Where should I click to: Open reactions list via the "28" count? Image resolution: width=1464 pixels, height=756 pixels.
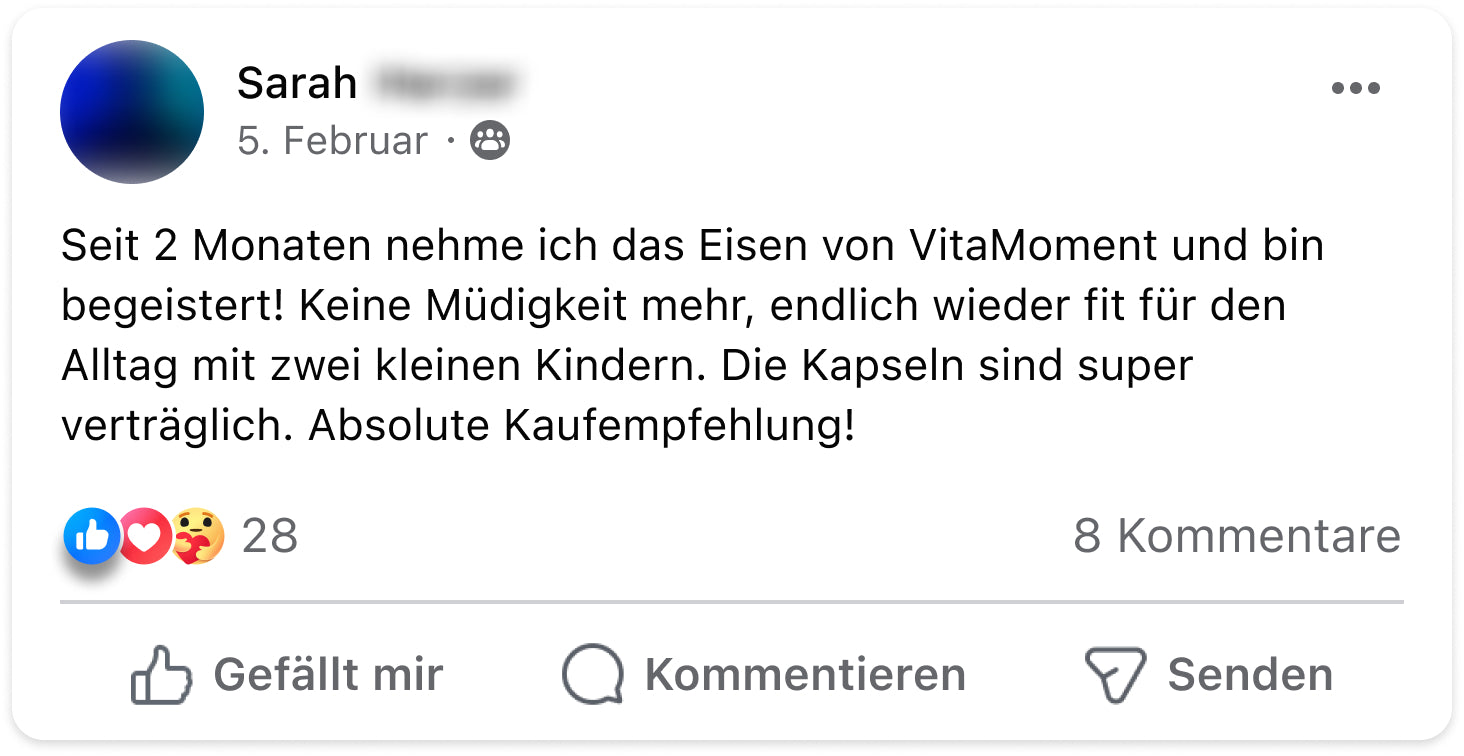[x=270, y=536]
